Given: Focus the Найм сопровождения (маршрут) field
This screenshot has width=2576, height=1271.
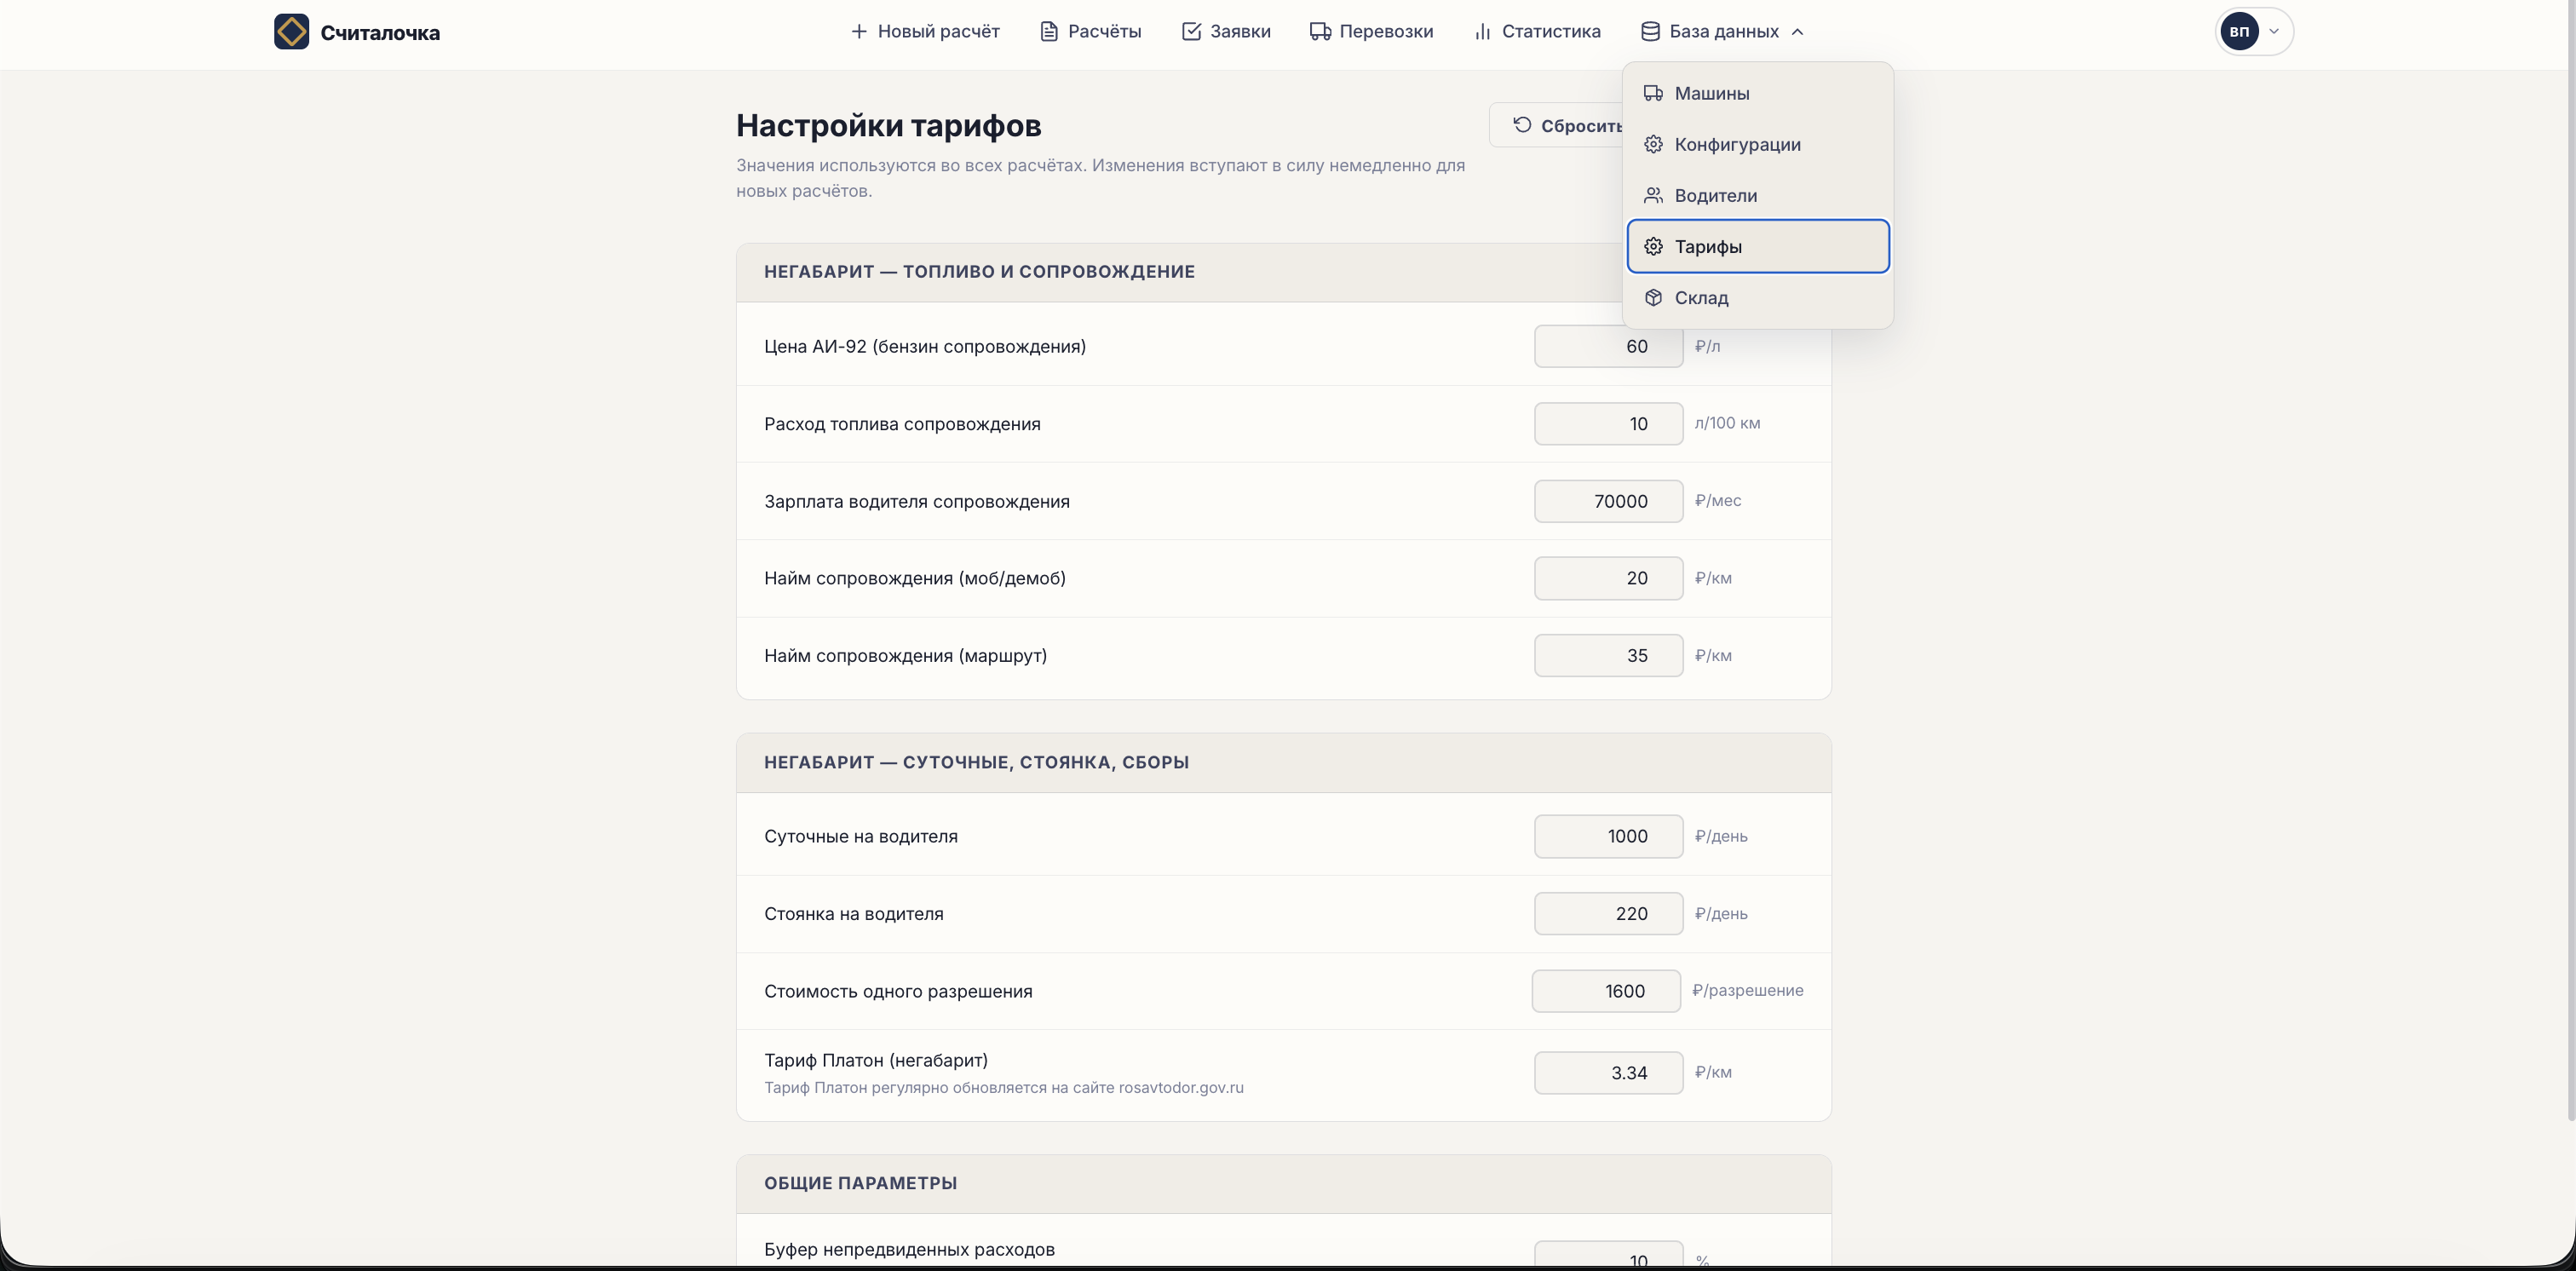Looking at the screenshot, I should click(x=1608, y=656).
